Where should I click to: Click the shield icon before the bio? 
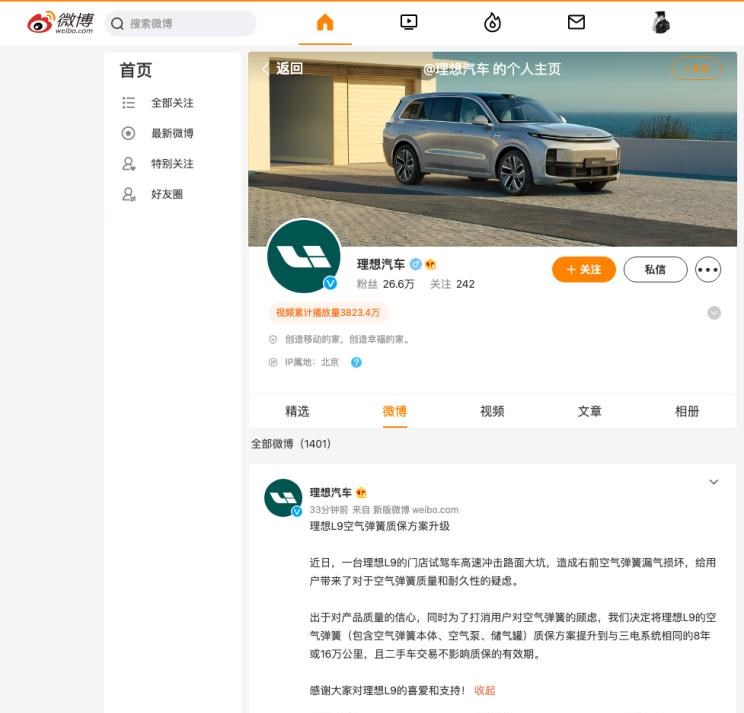(x=273, y=340)
